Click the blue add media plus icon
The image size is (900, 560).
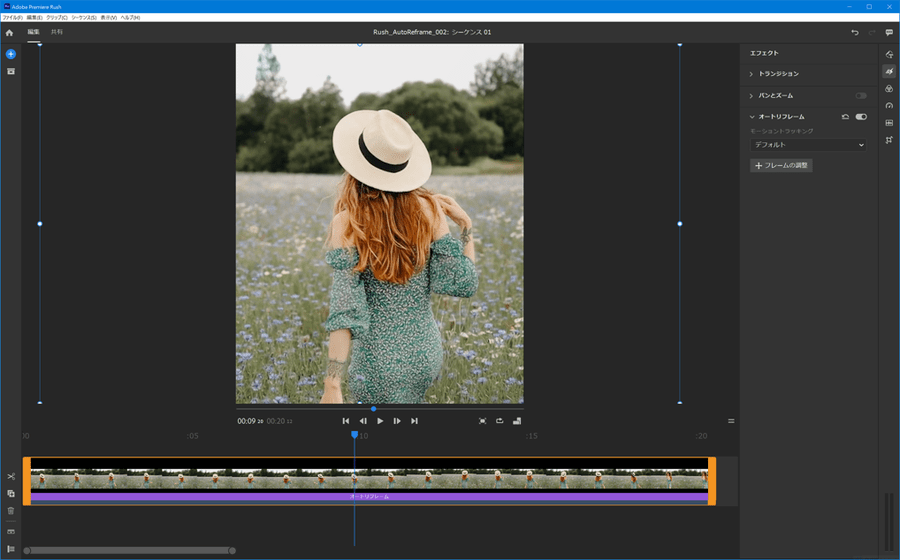click(10, 54)
